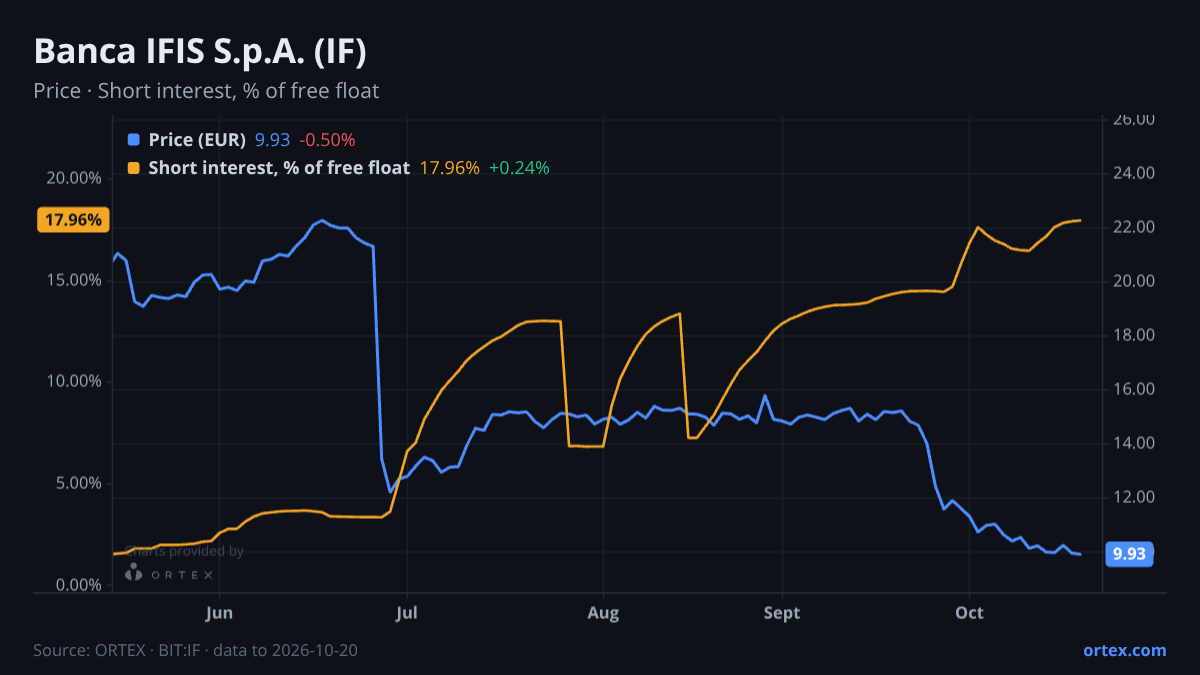The width and height of the screenshot is (1200, 675).
Task: Click the Oct date axis label
Action: click(x=969, y=613)
